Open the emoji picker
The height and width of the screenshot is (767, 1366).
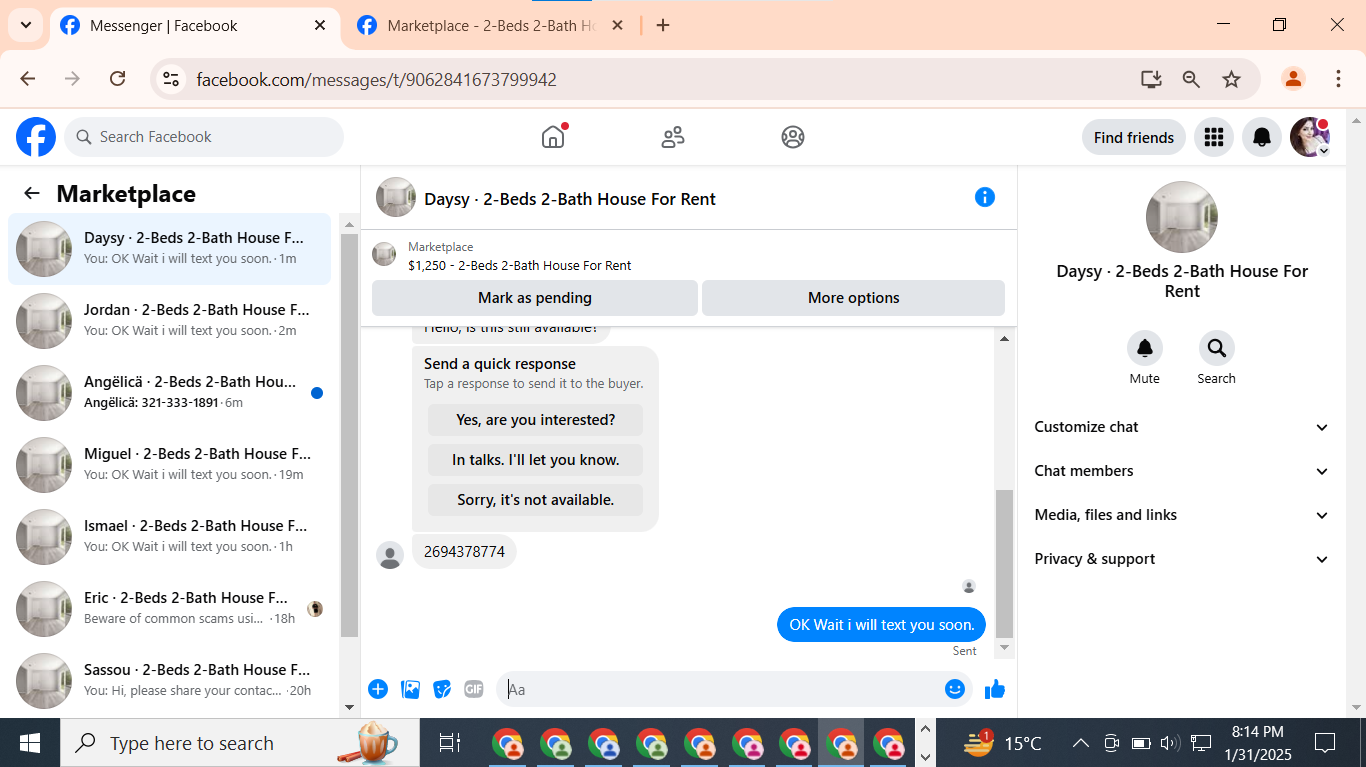pyautogui.click(x=955, y=689)
